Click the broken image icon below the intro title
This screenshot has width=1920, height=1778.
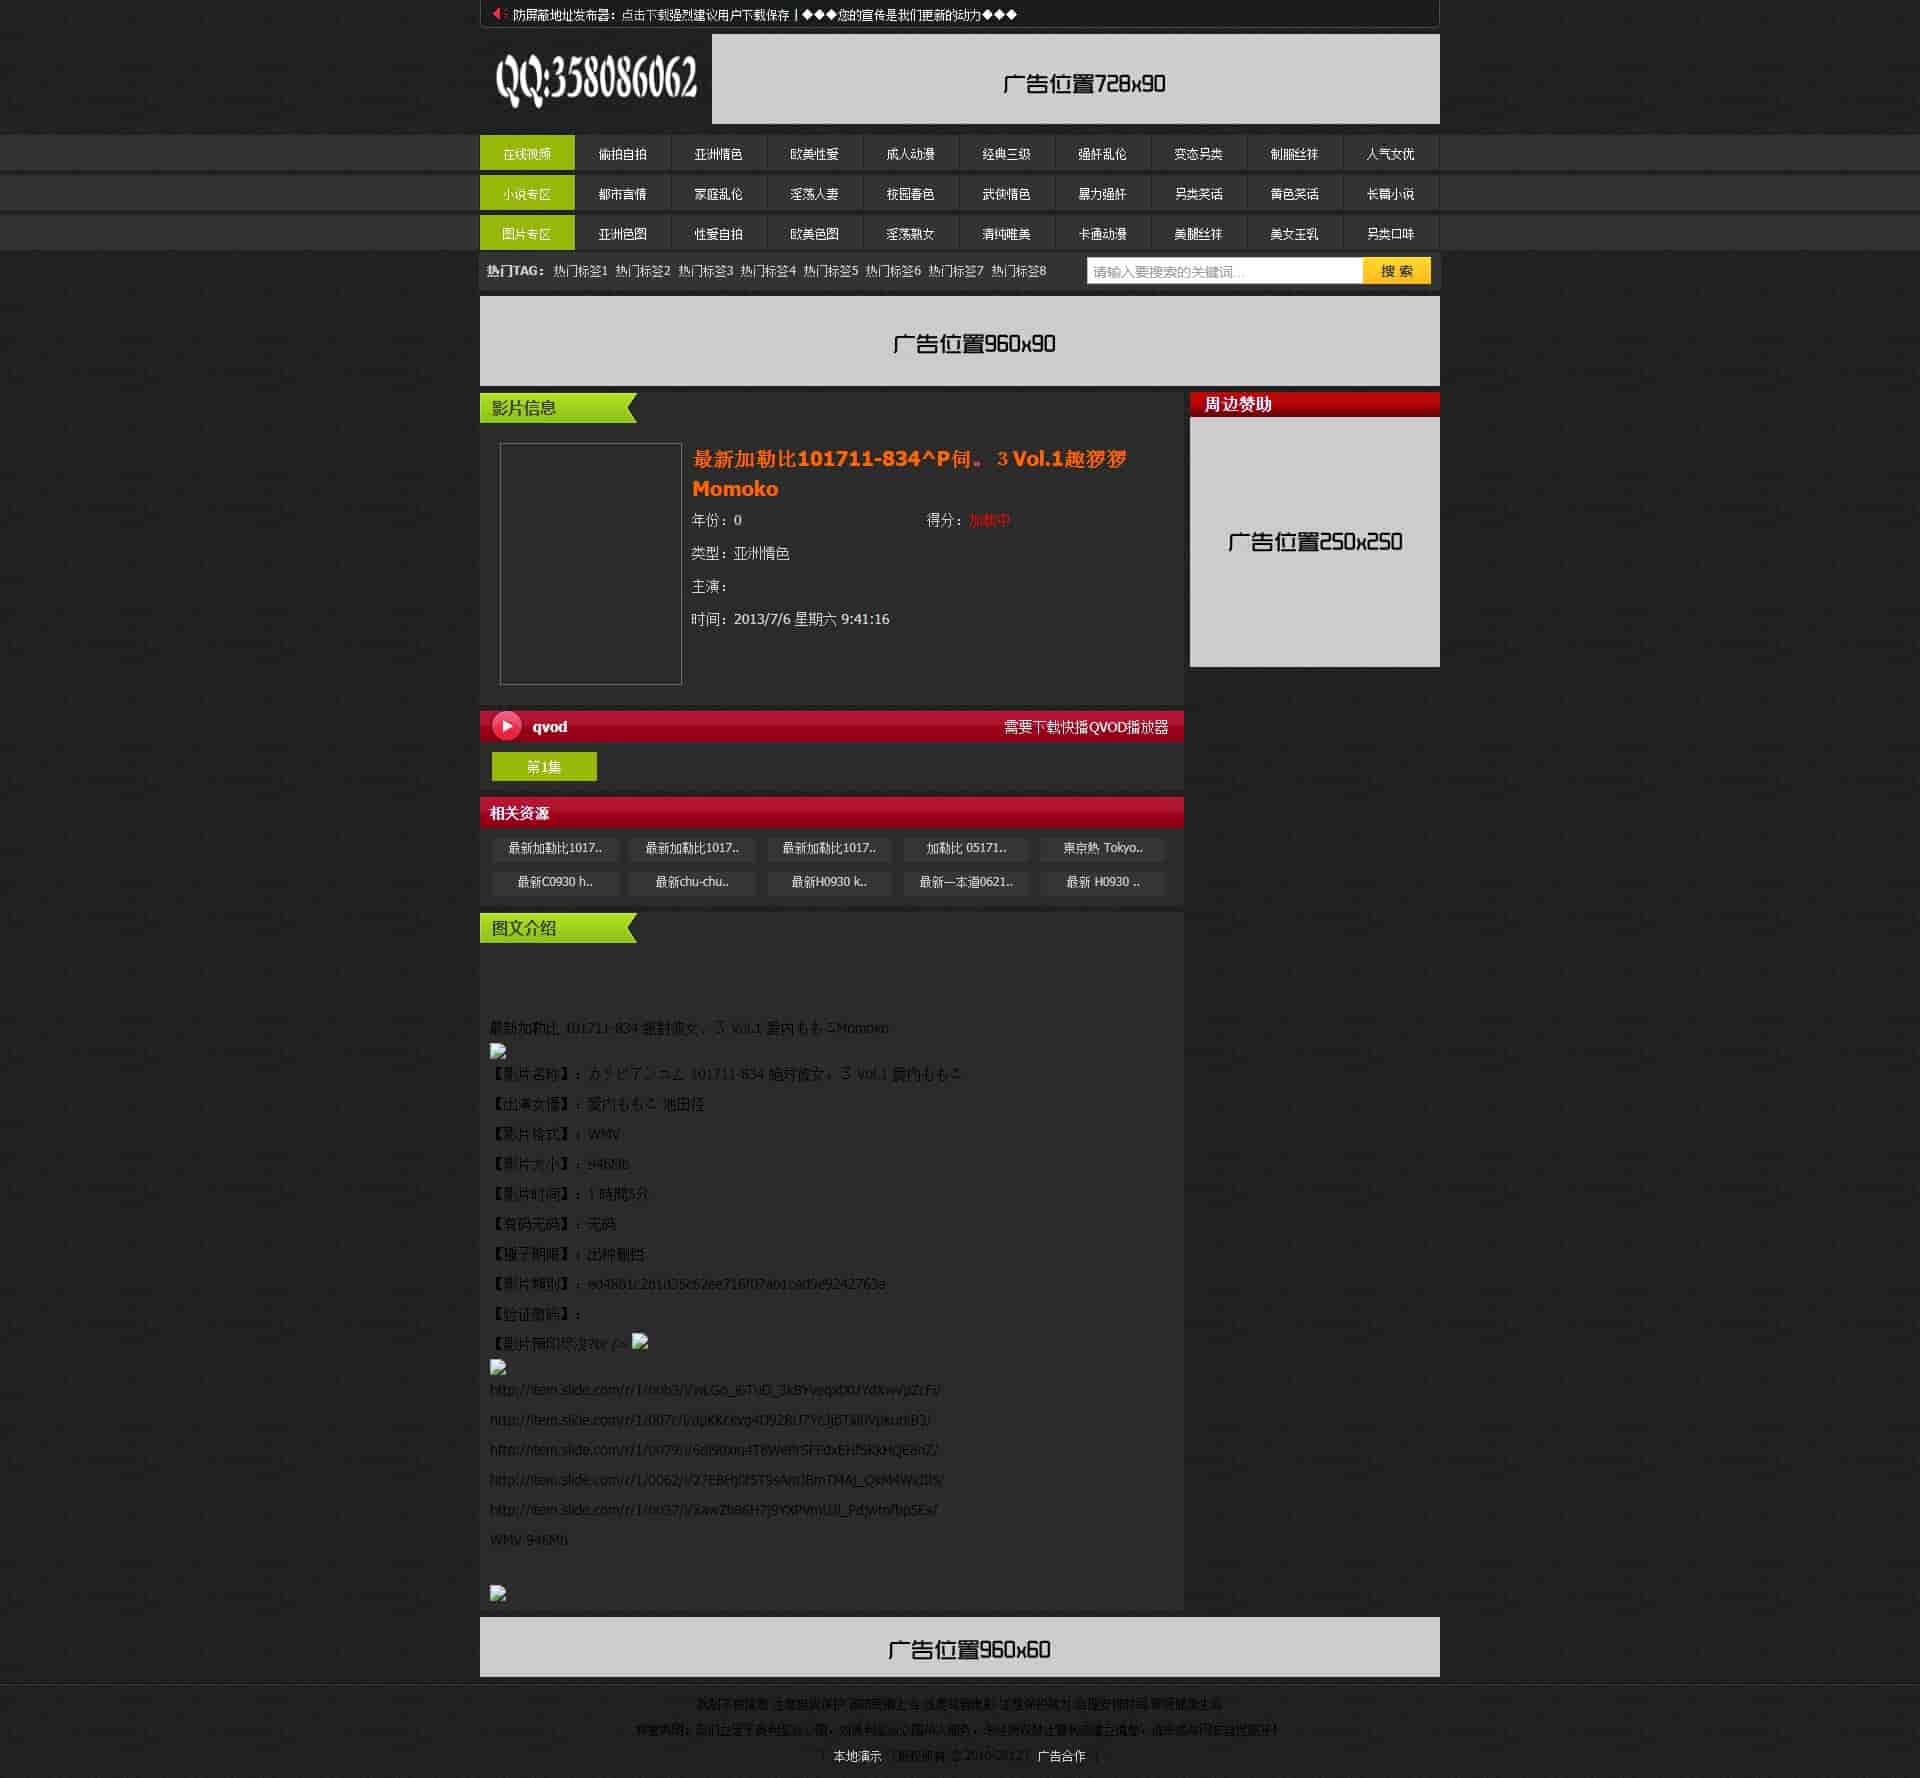(x=498, y=1051)
